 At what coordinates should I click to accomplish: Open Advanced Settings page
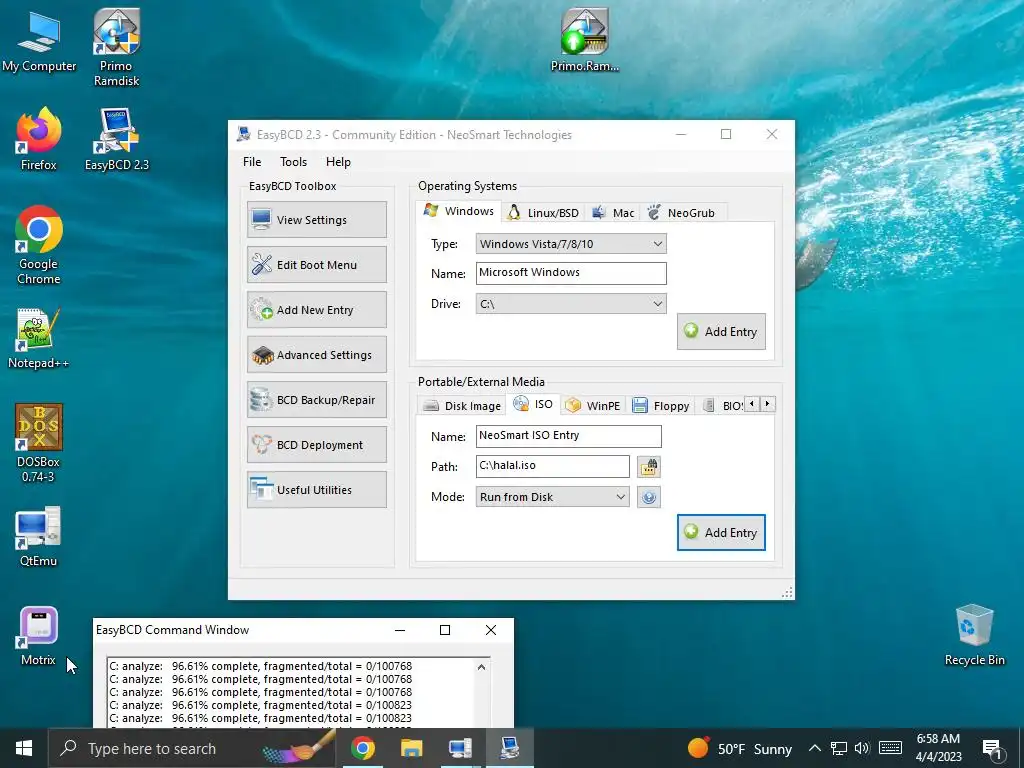pos(317,355)
